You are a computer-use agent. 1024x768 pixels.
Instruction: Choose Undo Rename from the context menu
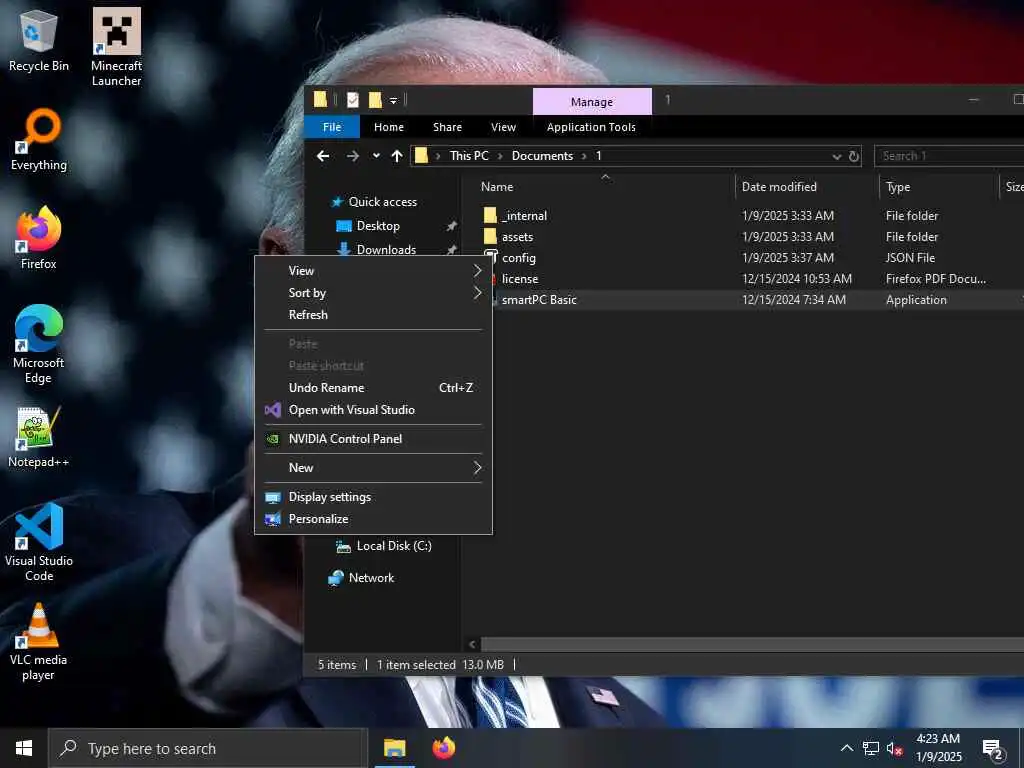(374, 388)
